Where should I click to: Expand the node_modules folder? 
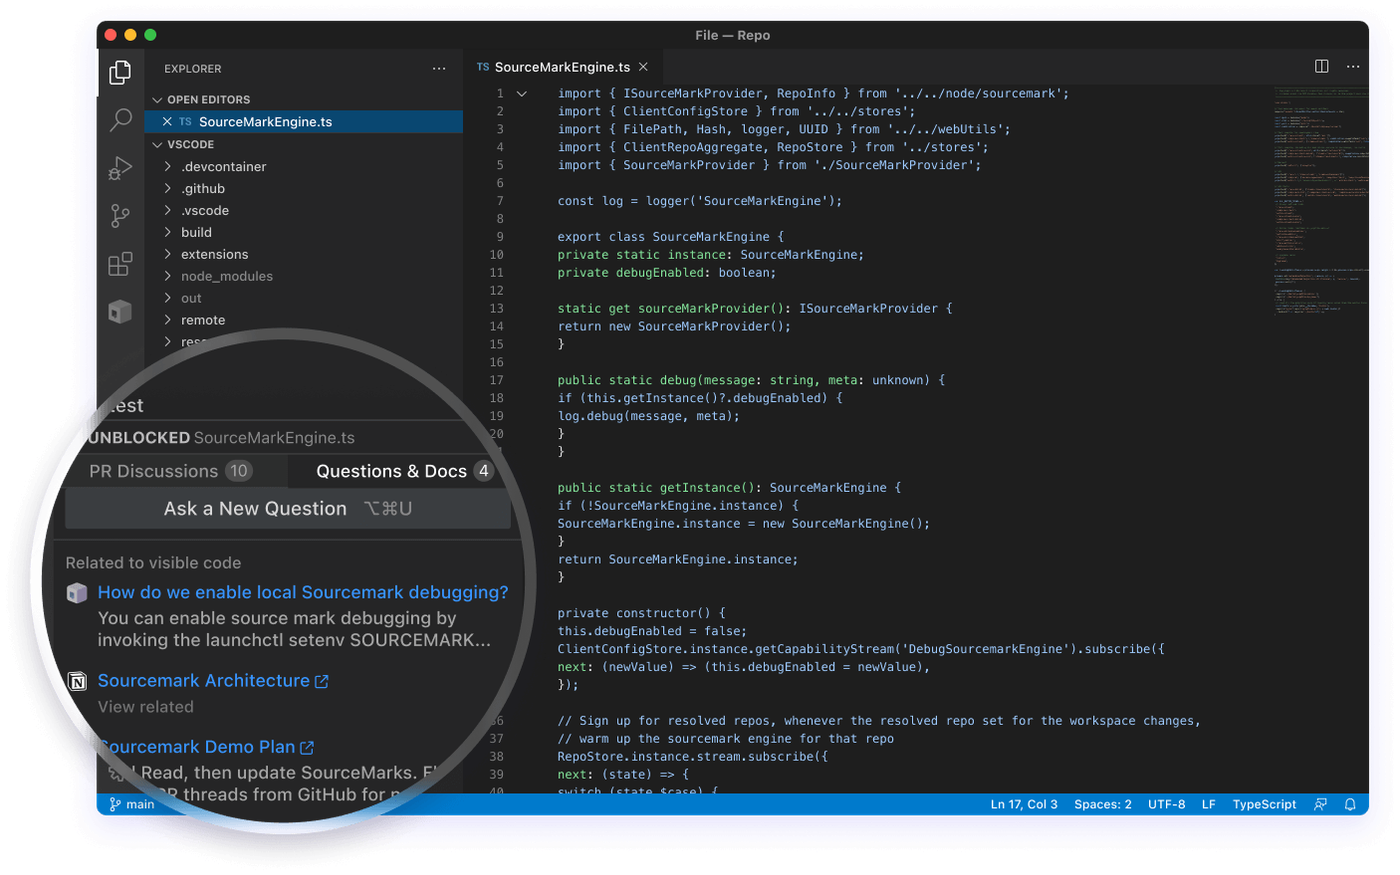click(x=168, y=277)
